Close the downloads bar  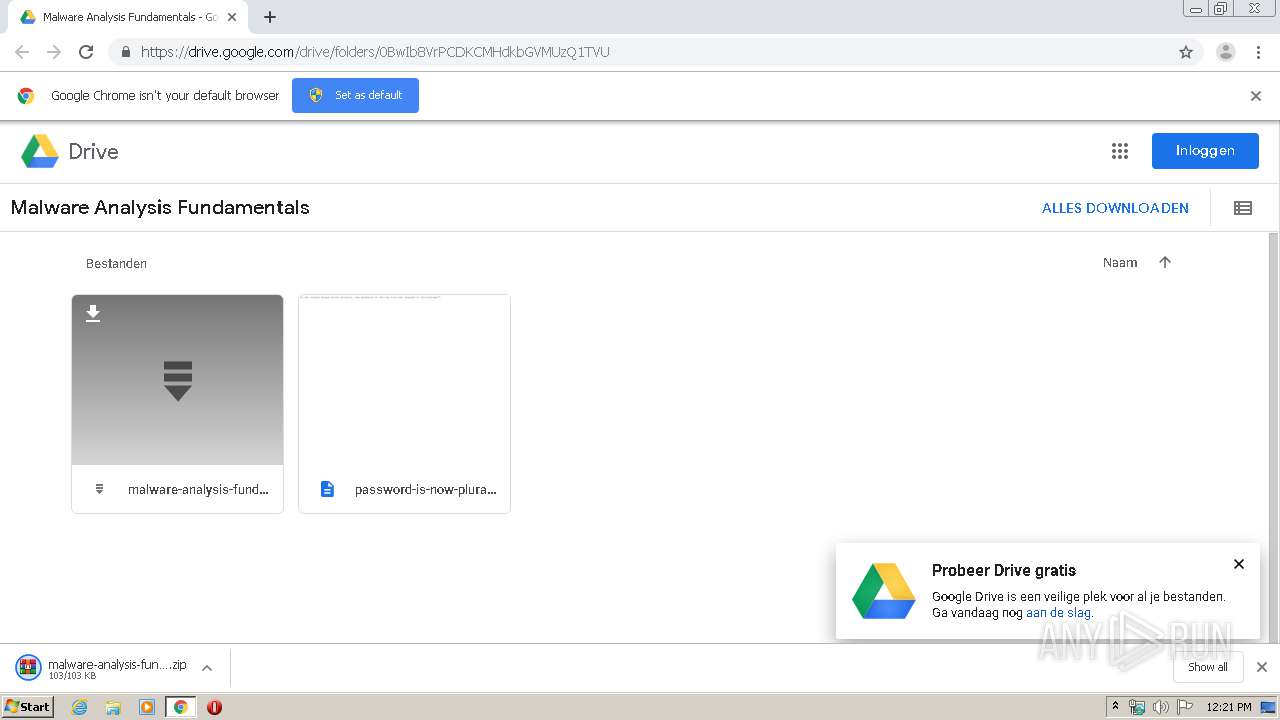(x=1262, y=667)
